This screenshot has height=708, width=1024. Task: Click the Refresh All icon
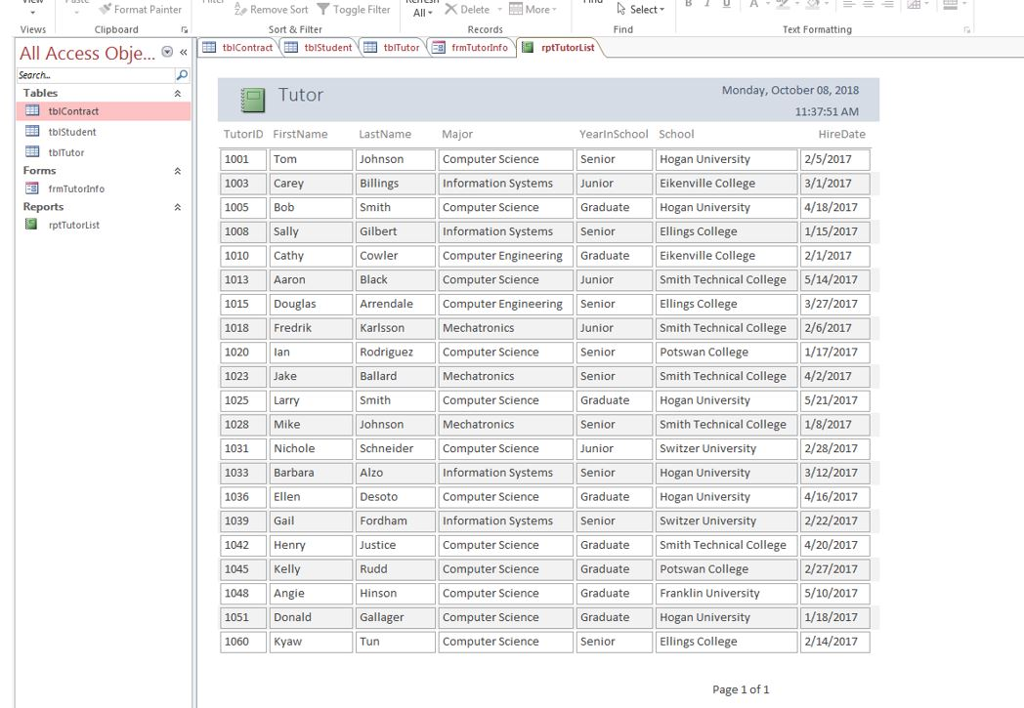(x=421, y=7)
